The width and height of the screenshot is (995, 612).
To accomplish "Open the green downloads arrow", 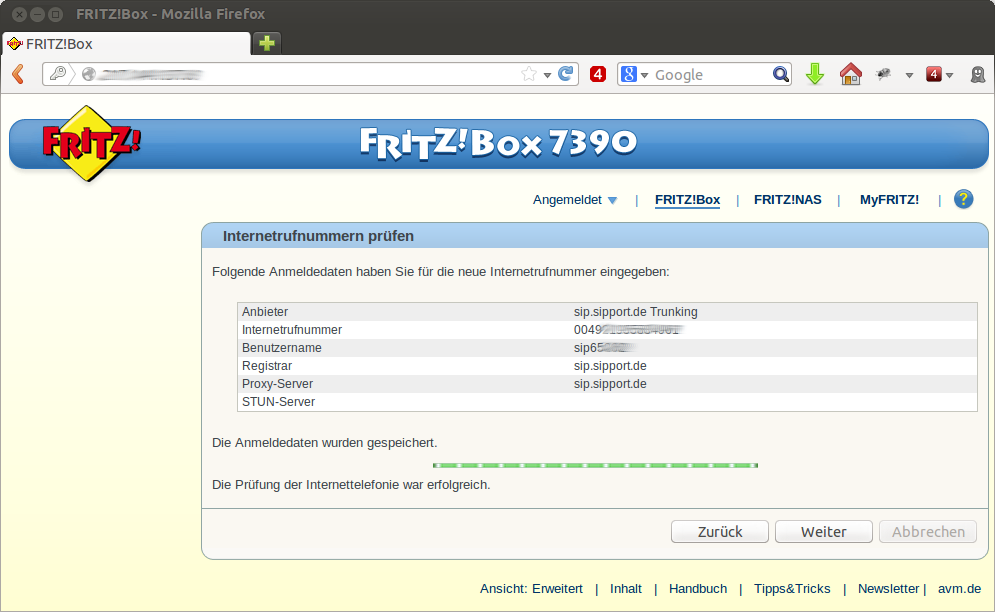I will (815, 74).
